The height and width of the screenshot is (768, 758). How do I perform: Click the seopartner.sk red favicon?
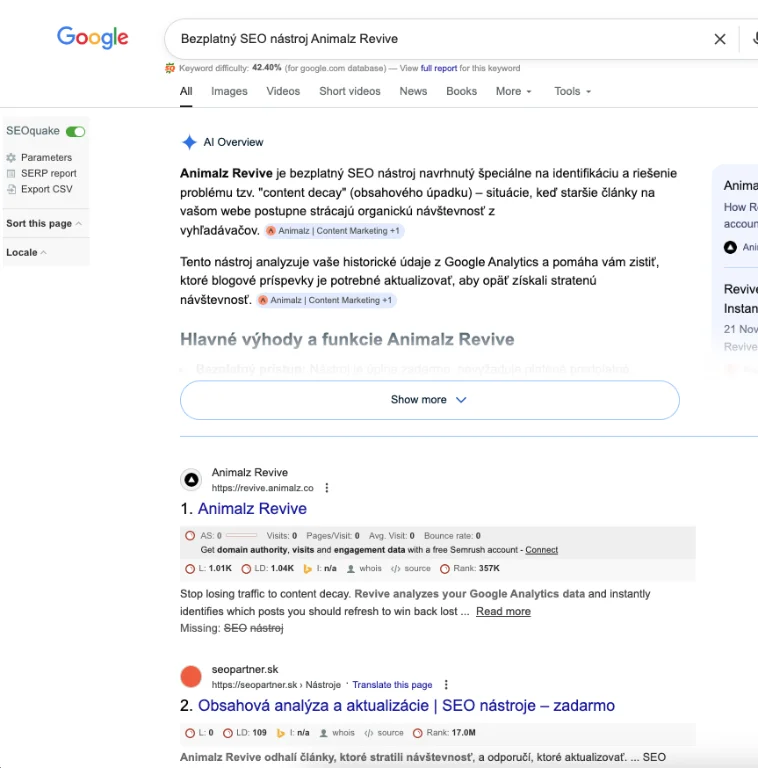[192, 676]
